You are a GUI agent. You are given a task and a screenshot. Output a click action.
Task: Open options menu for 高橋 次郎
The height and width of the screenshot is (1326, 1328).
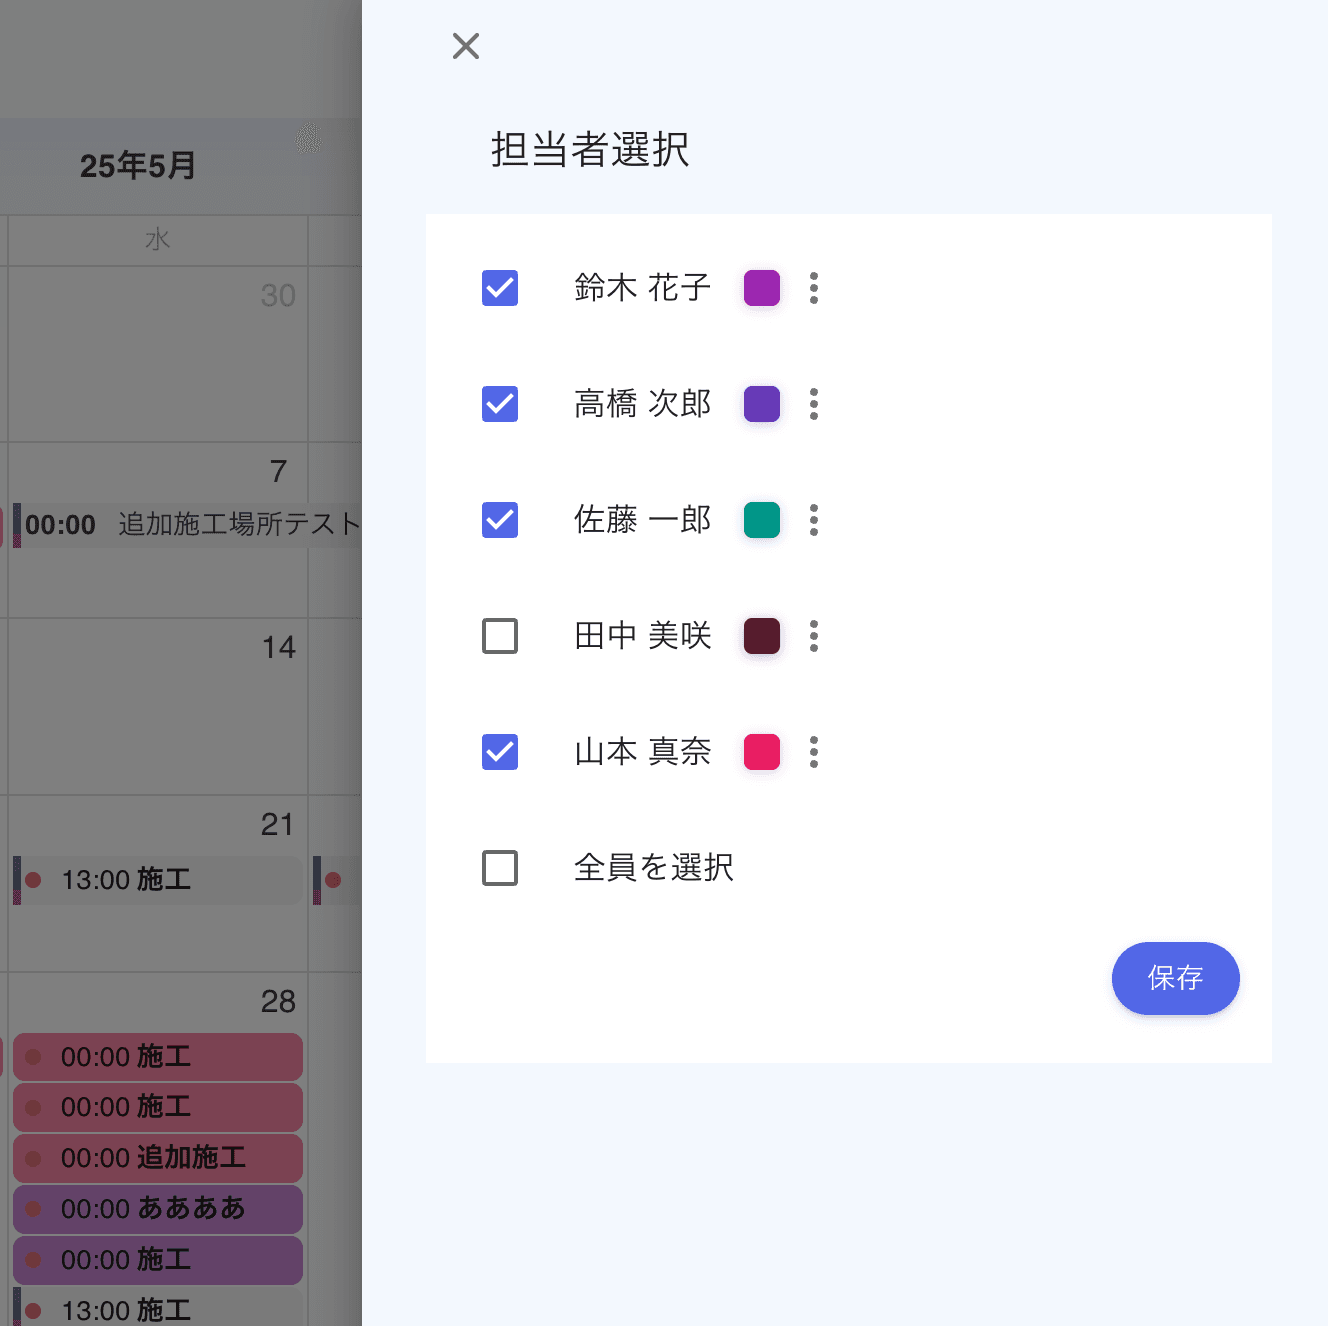click(x=813, y=404)
